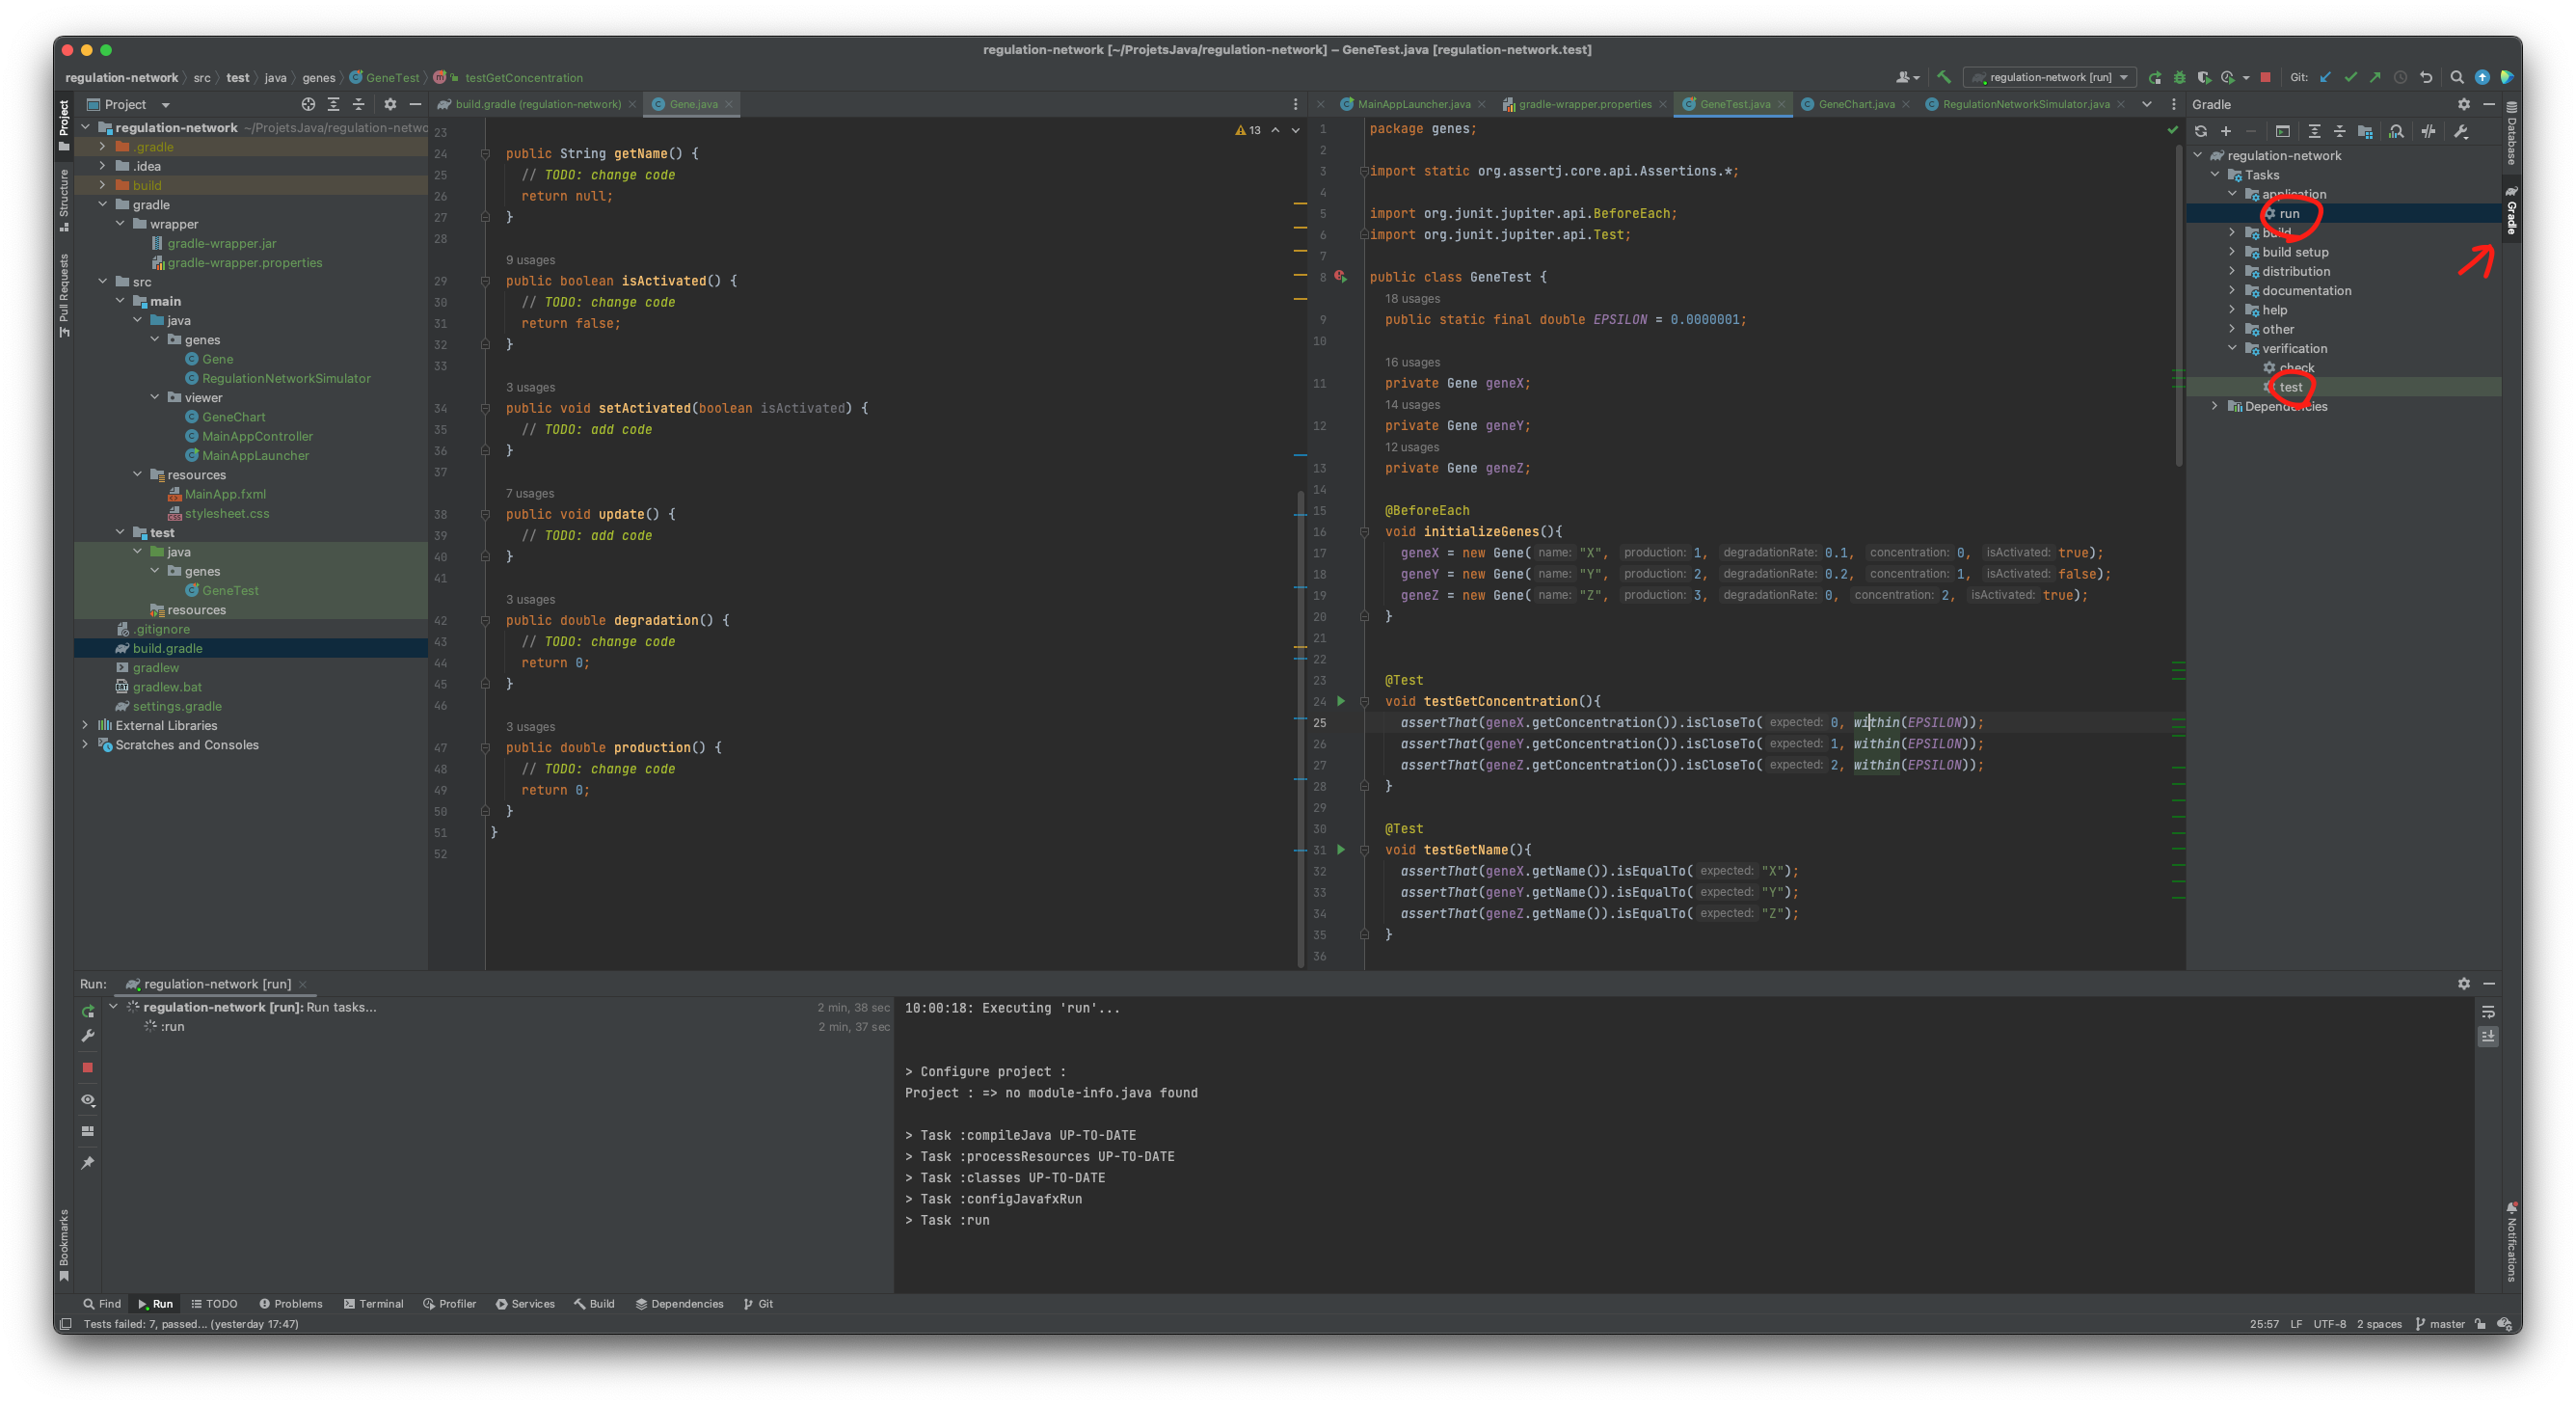
Task: Toggle the Database tool window
Action: pyautogui.click(x=2511, y=132)
